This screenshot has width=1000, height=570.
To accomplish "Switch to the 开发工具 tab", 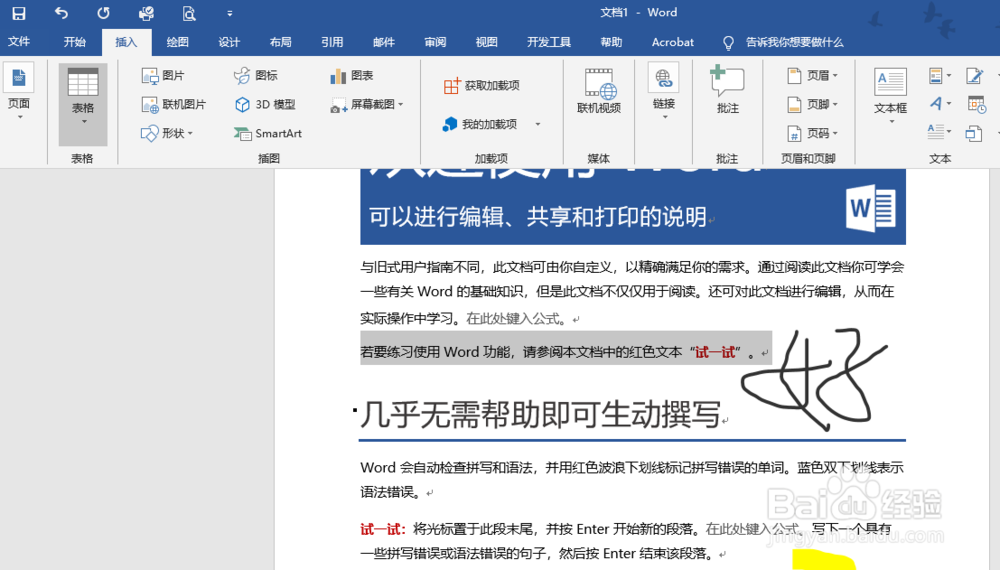I will tap(548, 42).
